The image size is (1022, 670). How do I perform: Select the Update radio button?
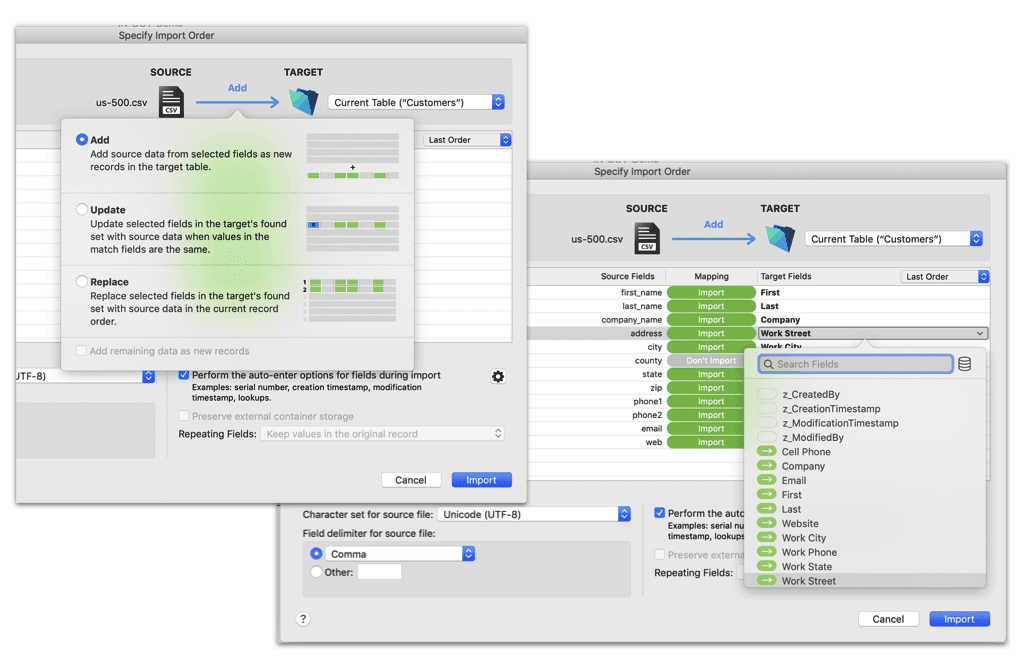click(x=81, y=209)
